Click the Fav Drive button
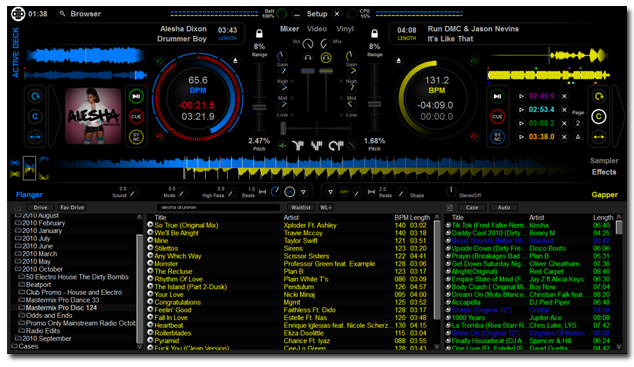 pos(72,207)
